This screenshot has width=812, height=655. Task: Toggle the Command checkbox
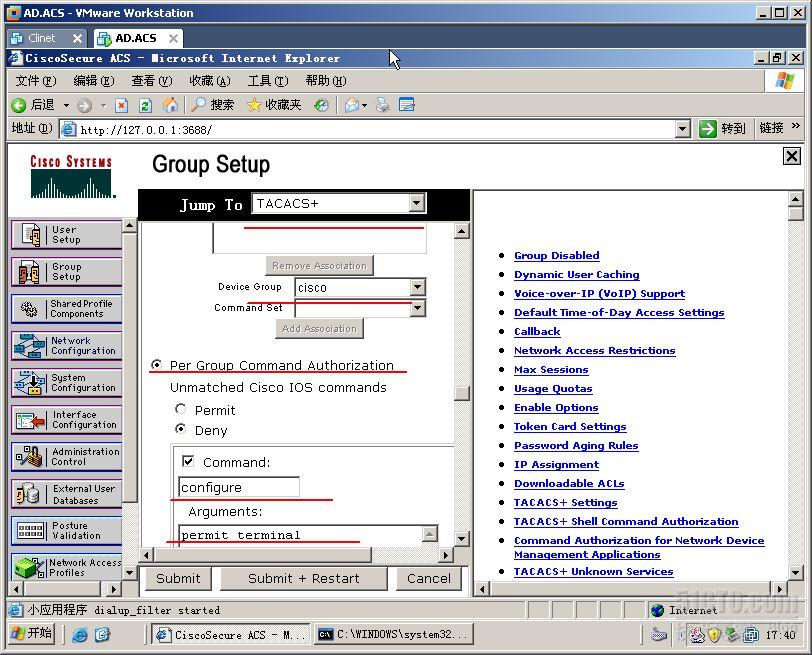pyautogui.click(x=188, y=461)
